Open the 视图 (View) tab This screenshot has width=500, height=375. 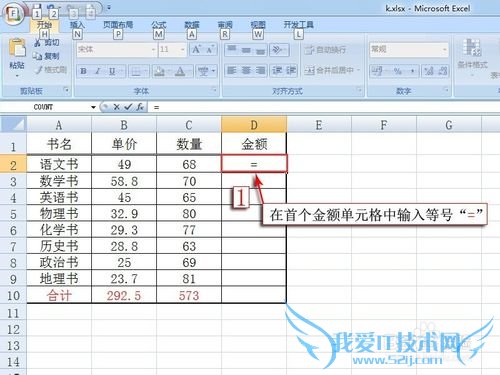tap(258, 25)
